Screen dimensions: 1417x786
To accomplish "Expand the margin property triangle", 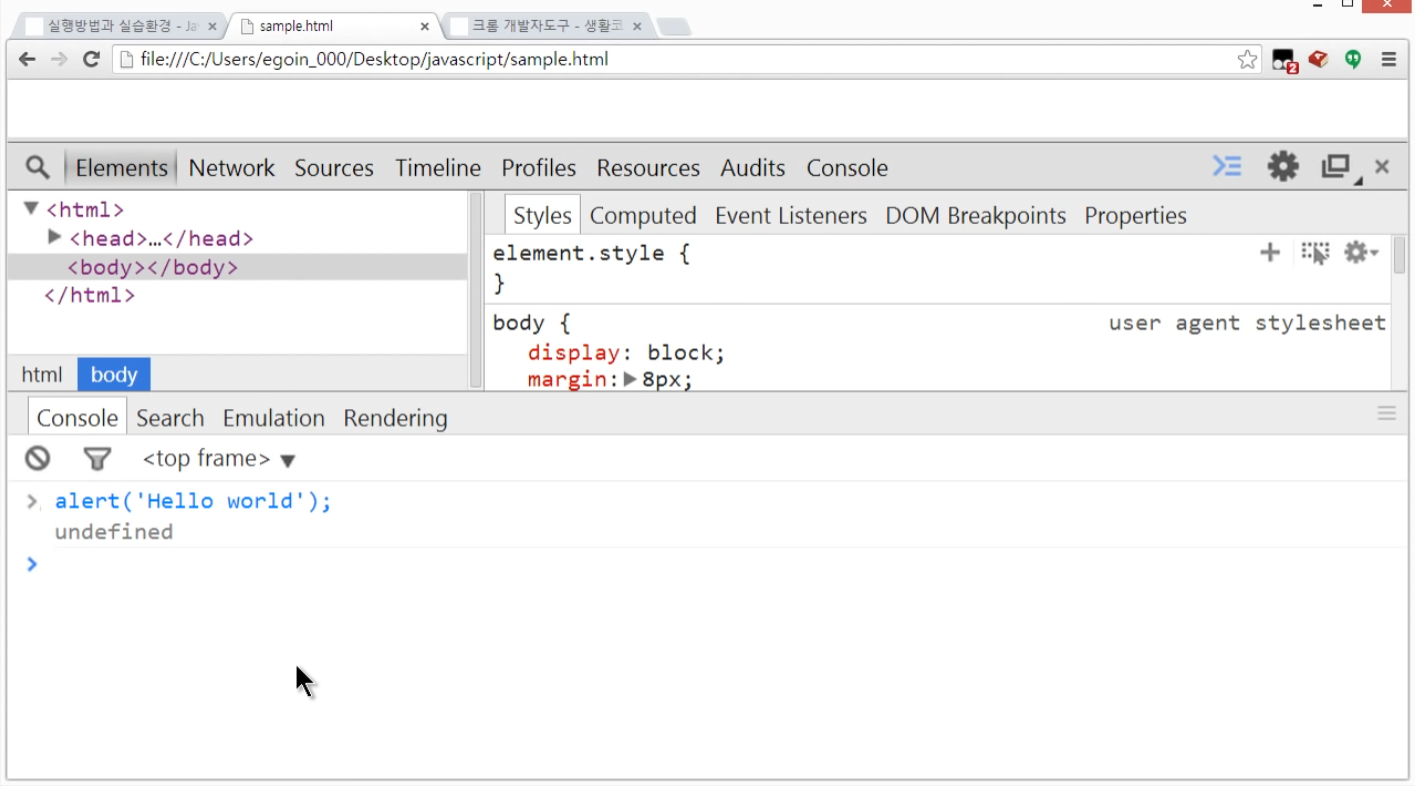I will [630, 379].
